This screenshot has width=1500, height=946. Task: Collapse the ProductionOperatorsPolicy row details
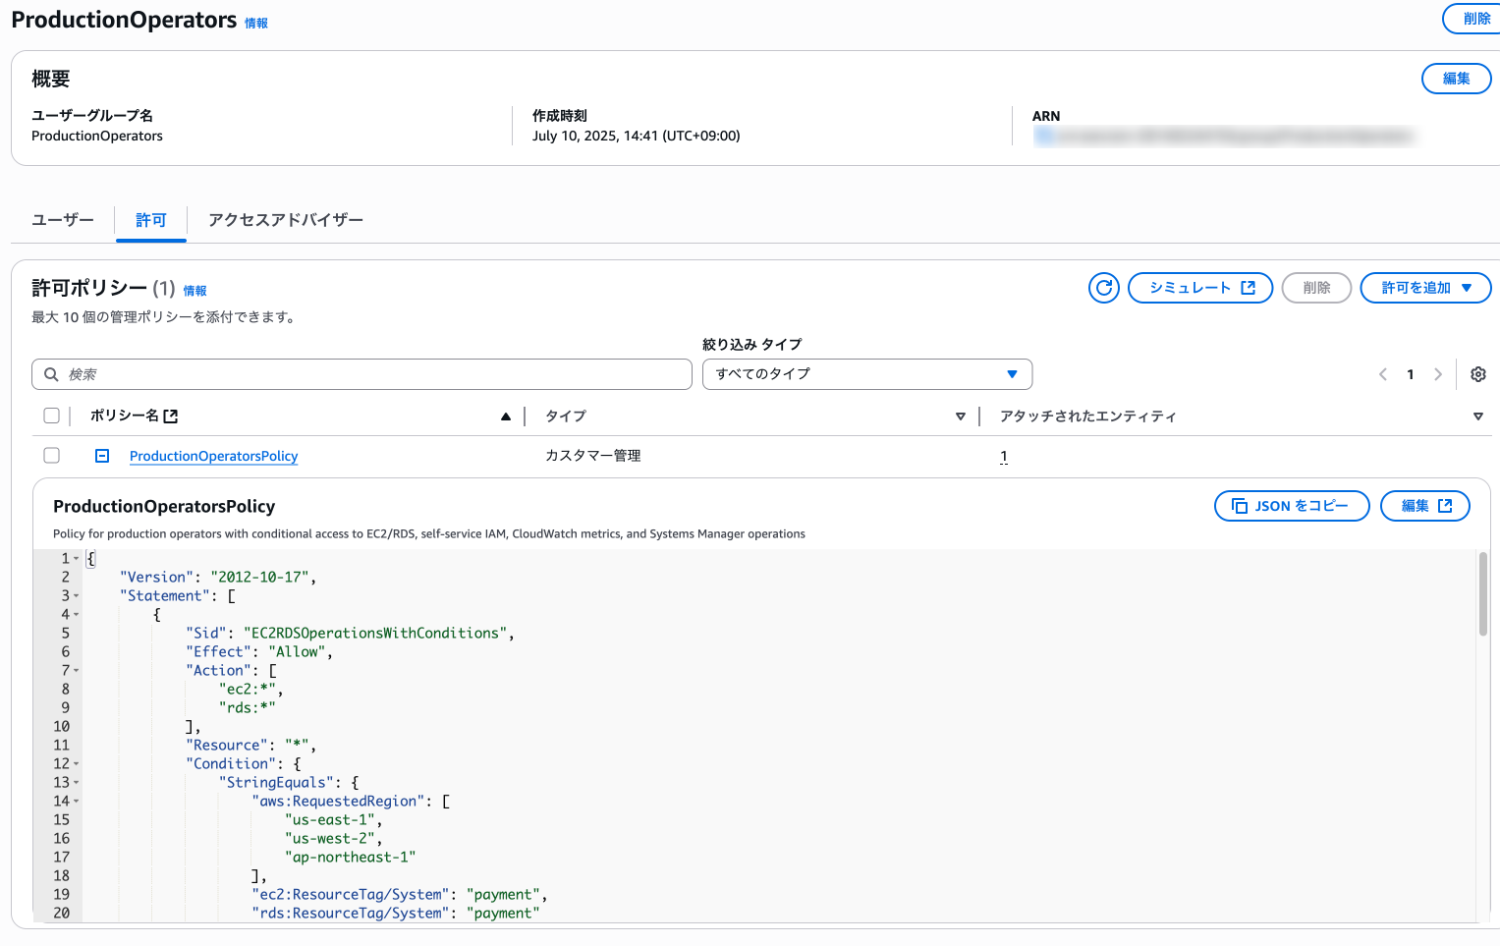(x=102, y=456)
